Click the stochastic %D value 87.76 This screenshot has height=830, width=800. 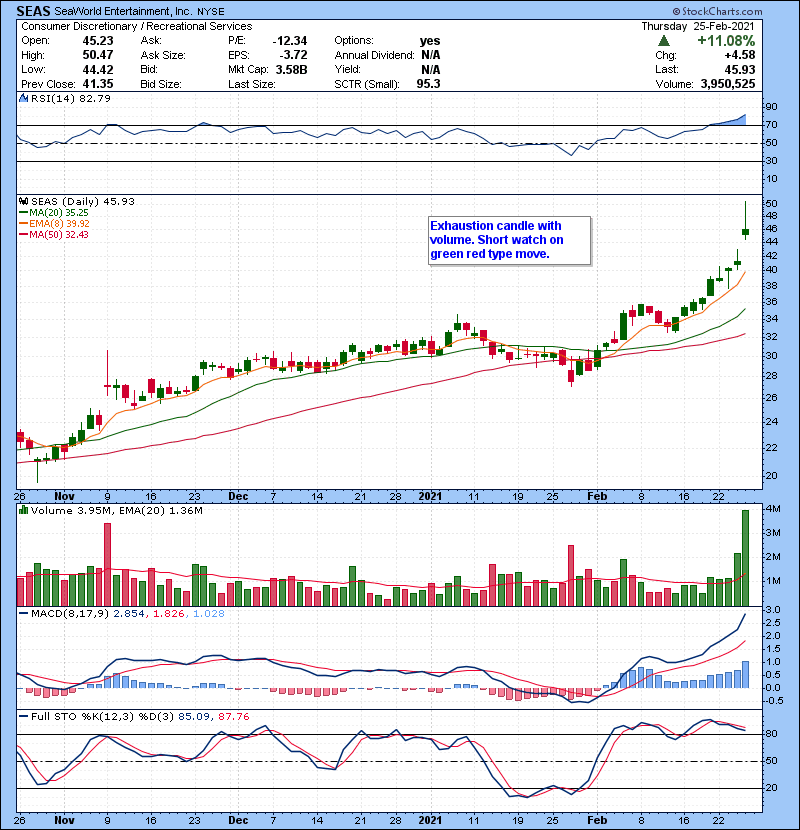(233, 717)
